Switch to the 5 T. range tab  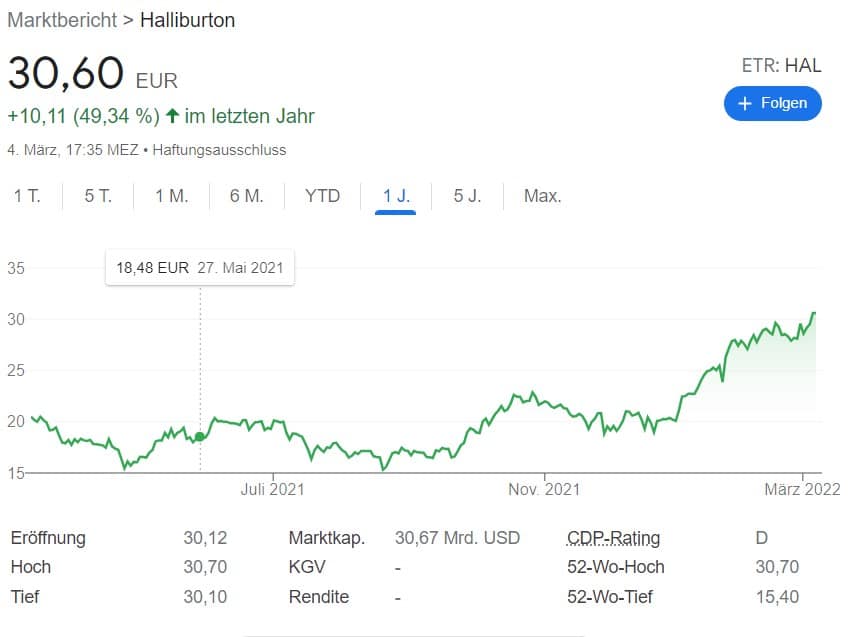98,196
